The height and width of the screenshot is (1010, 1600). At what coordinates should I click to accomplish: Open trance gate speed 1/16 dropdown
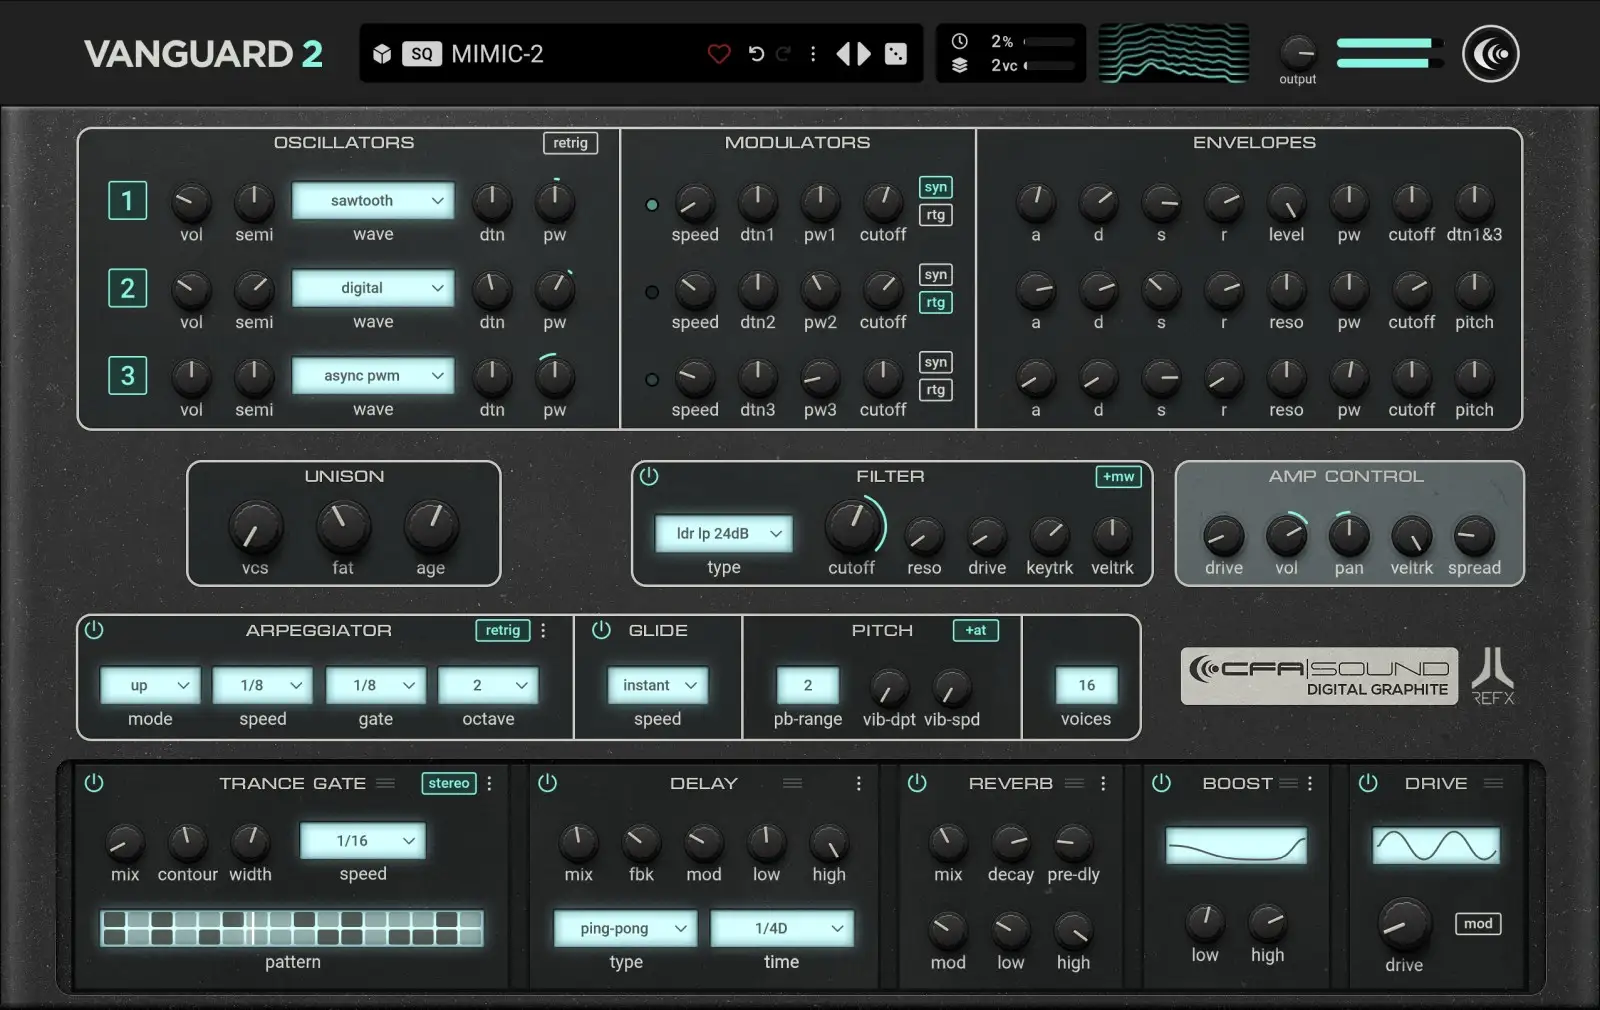click(x=363, y=840)
